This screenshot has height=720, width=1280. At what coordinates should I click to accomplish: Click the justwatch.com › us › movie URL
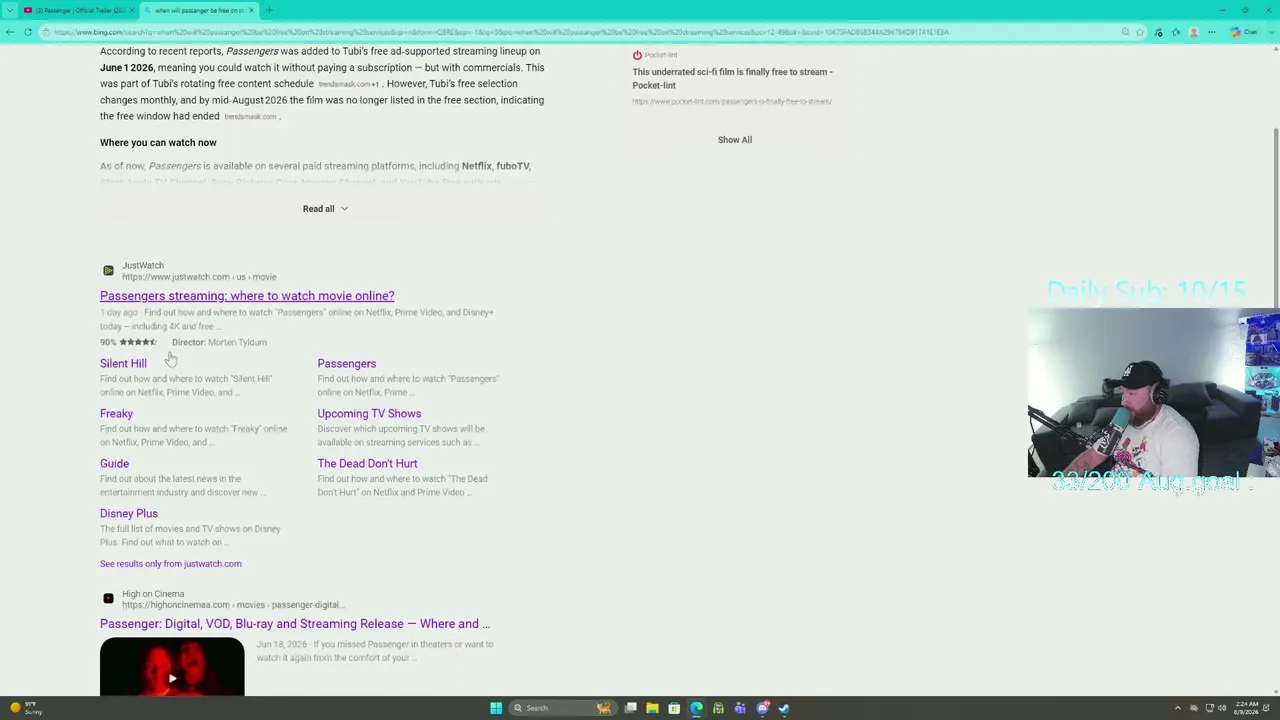(199, 277)
